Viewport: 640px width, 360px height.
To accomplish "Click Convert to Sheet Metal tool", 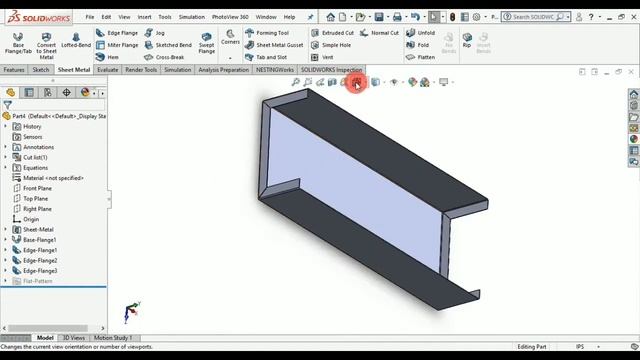I will tap(46, 46).
